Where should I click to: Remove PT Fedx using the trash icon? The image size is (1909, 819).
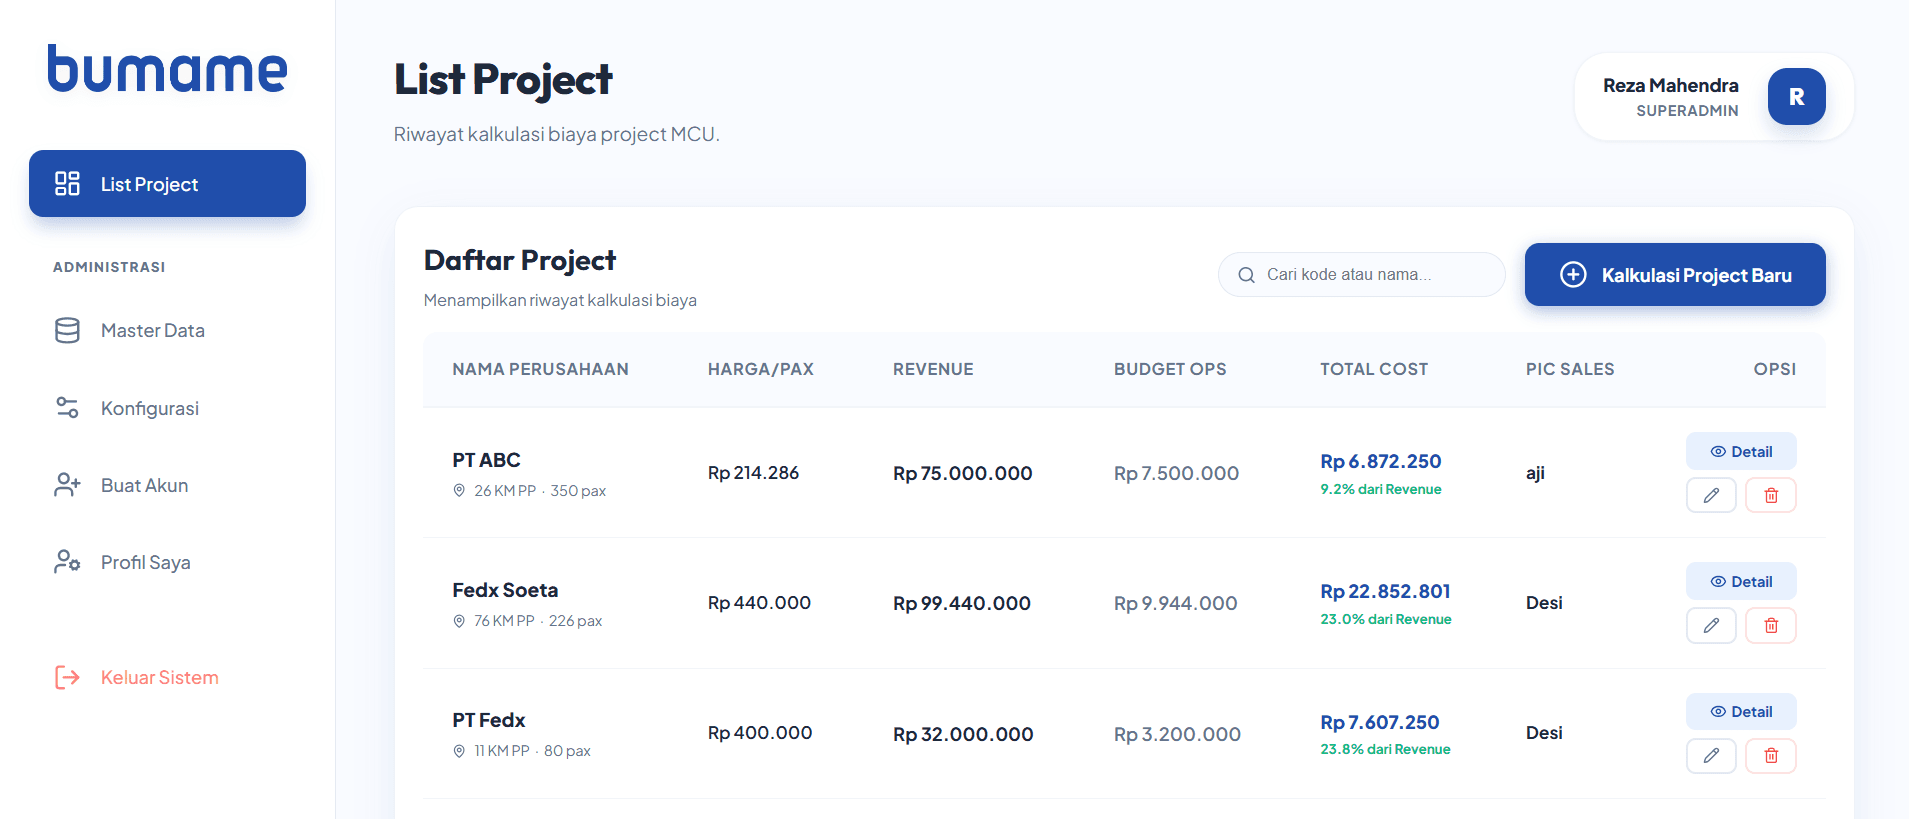click(x=1771, y=755)
